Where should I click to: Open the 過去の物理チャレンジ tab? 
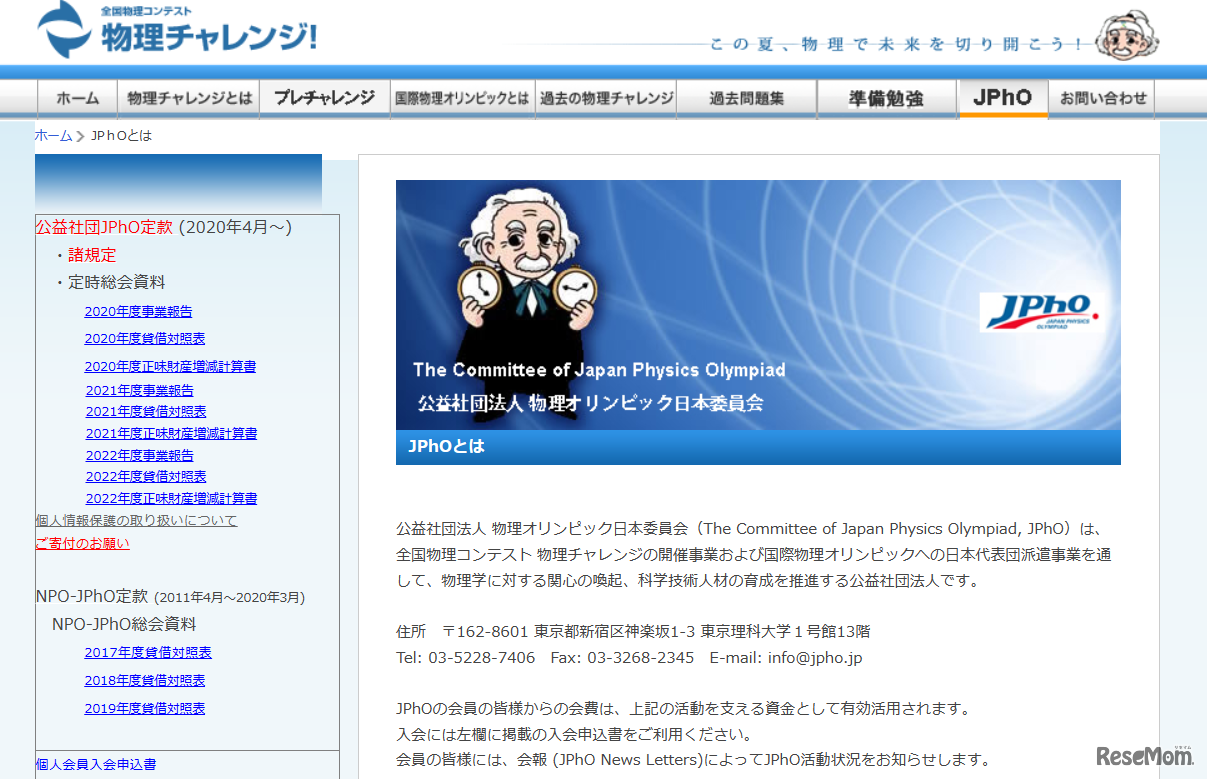tap(606, 98)
